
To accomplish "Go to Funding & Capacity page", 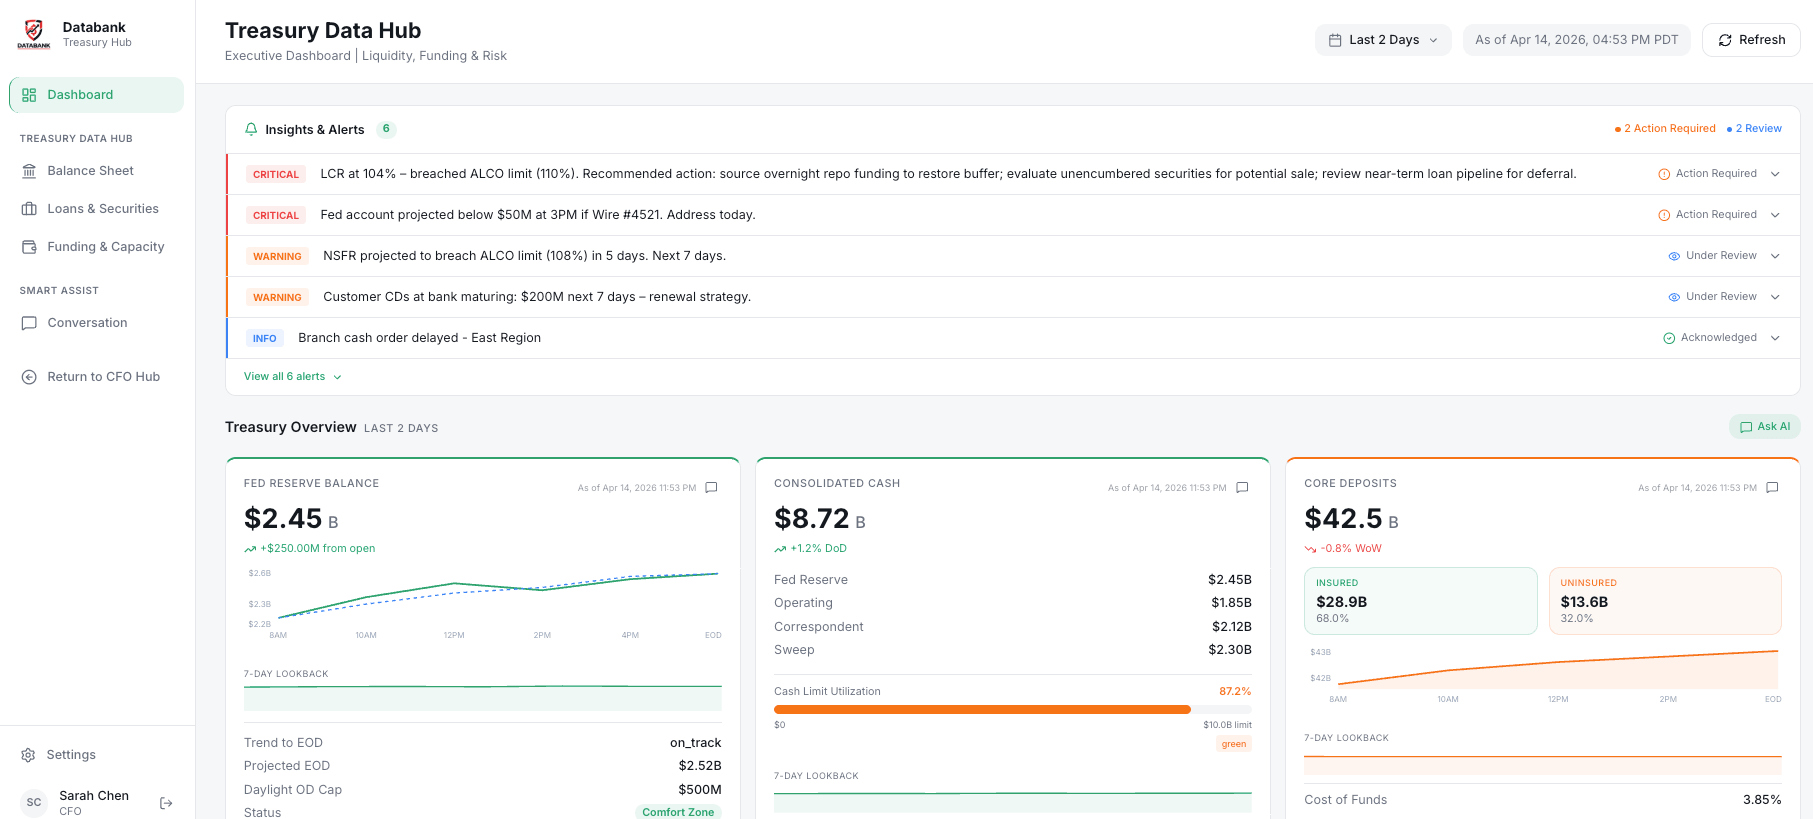I will (x=105, y=247).
